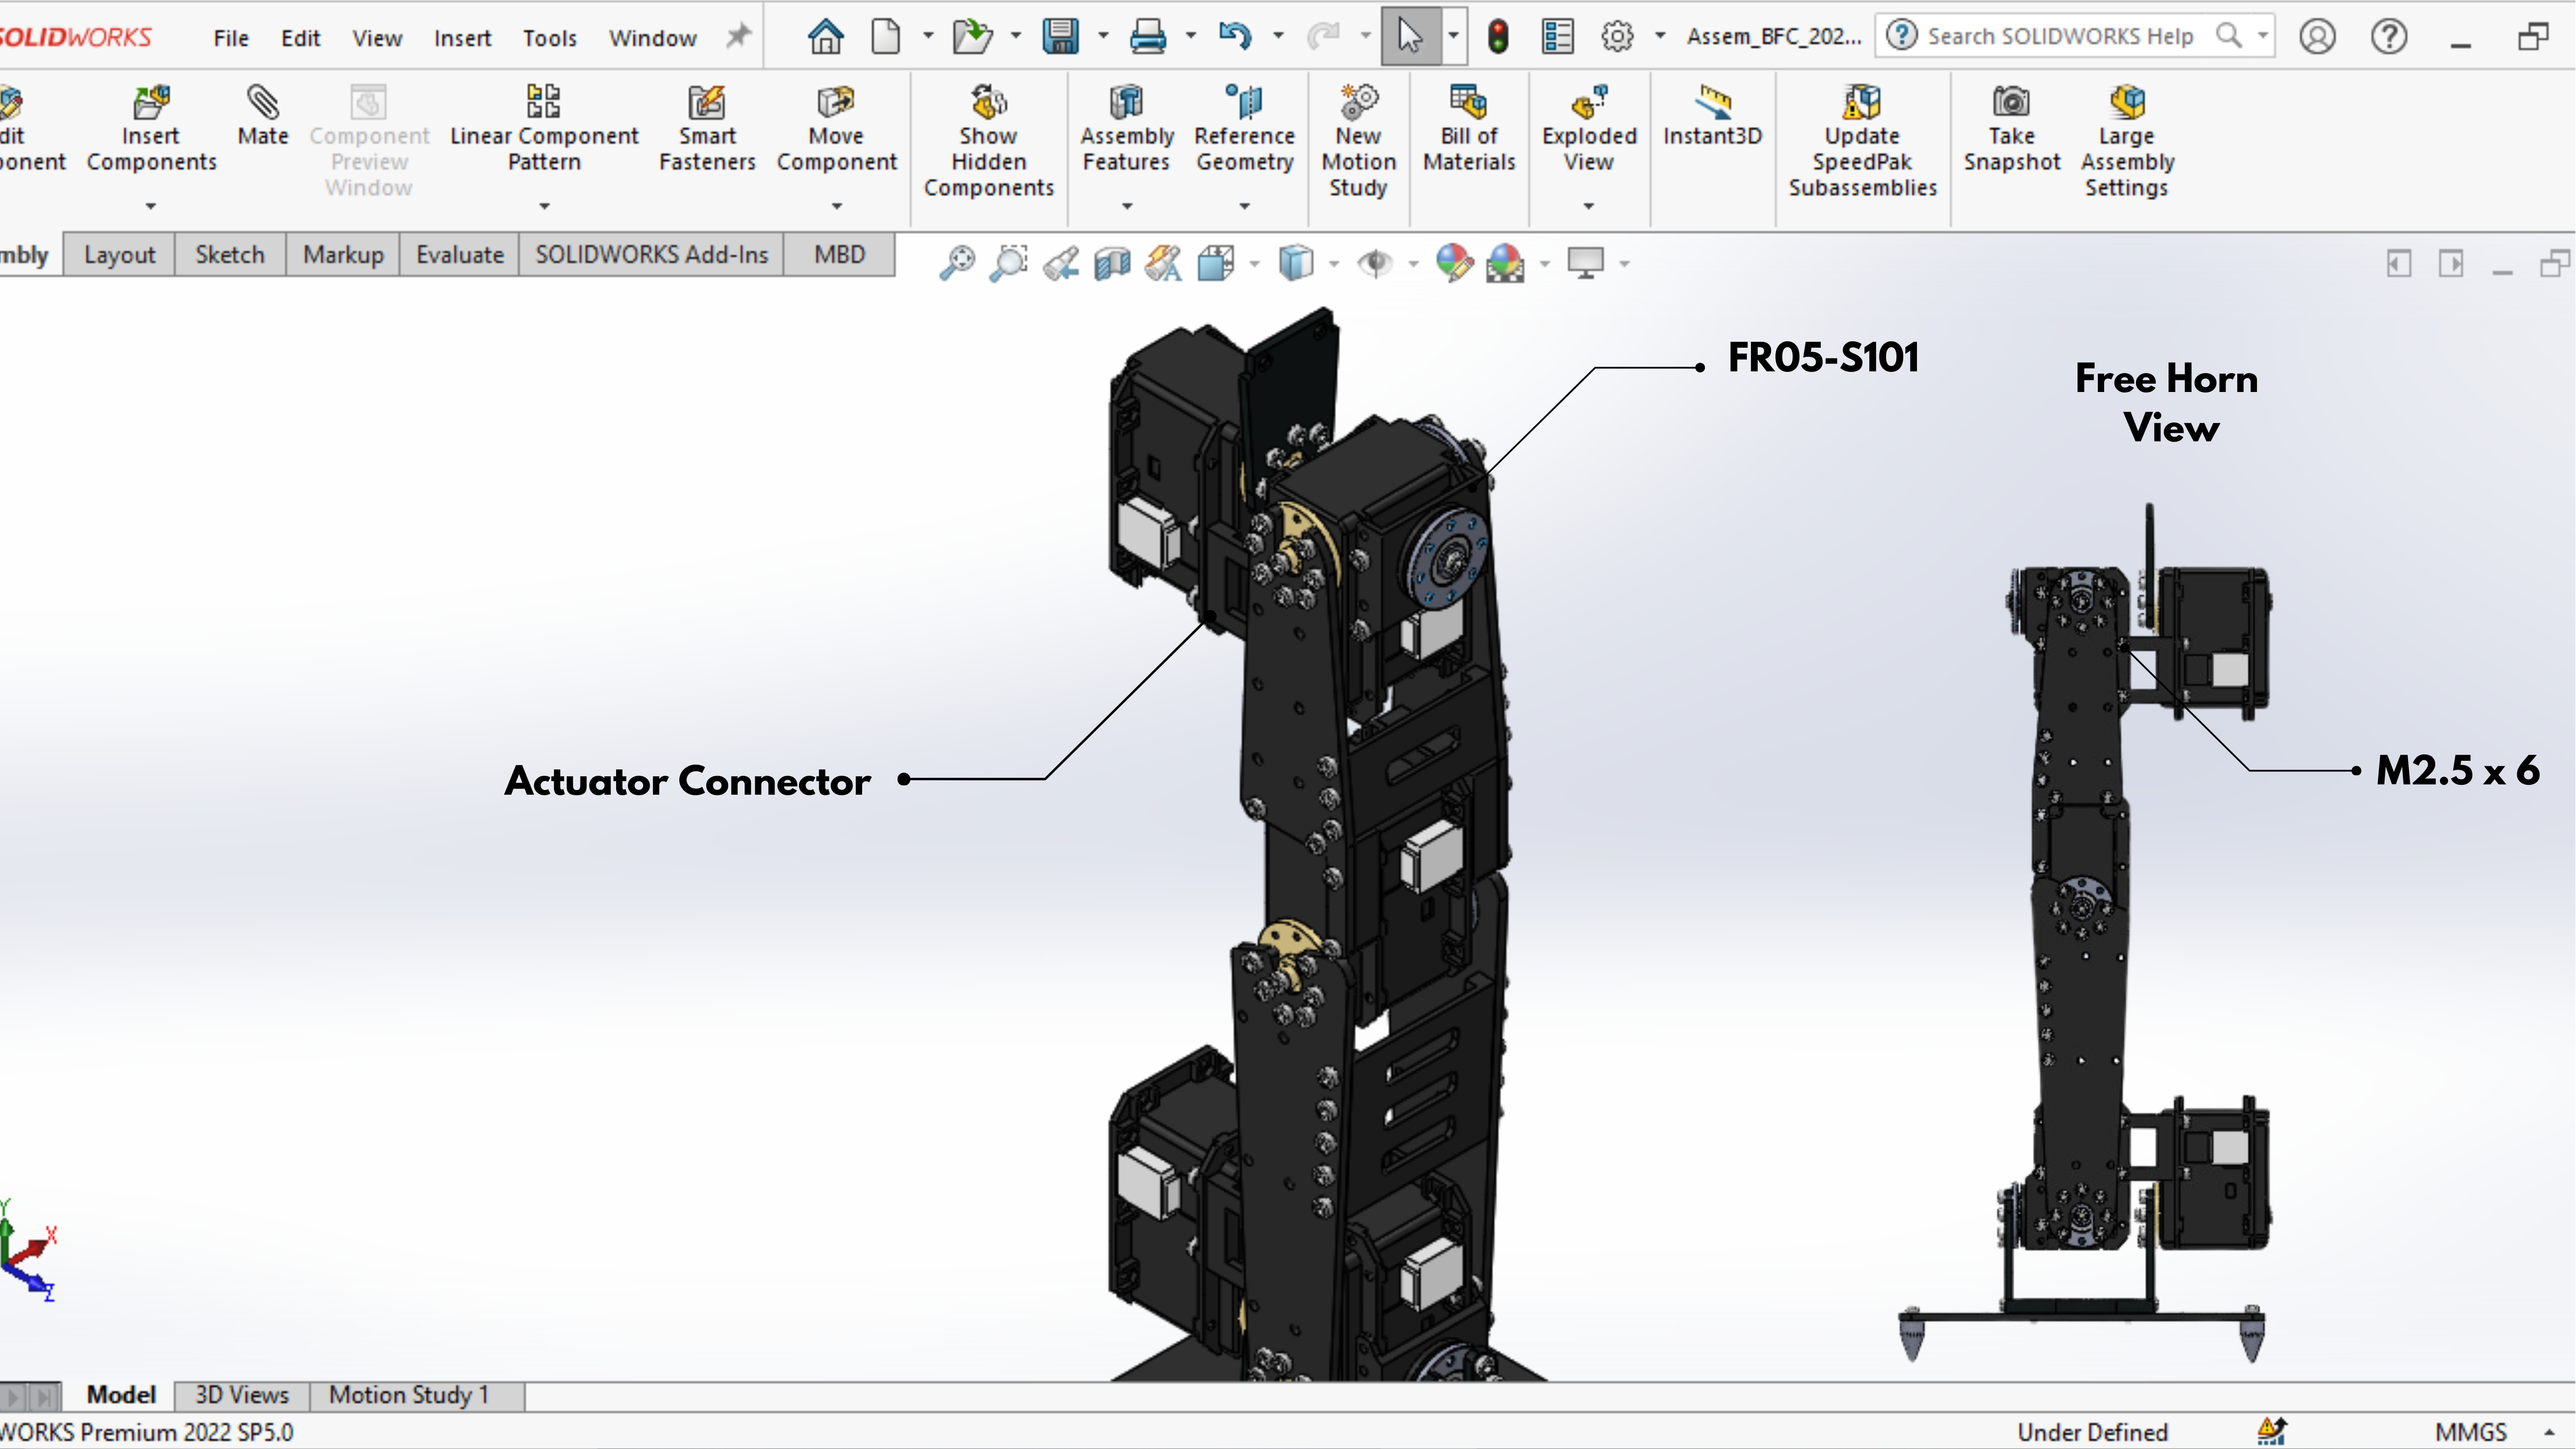The height and width of the screenshot is (1449, 2576).
Task: Click the Zoom to Fit magnifier icon
Action: (x=957, y=263)
